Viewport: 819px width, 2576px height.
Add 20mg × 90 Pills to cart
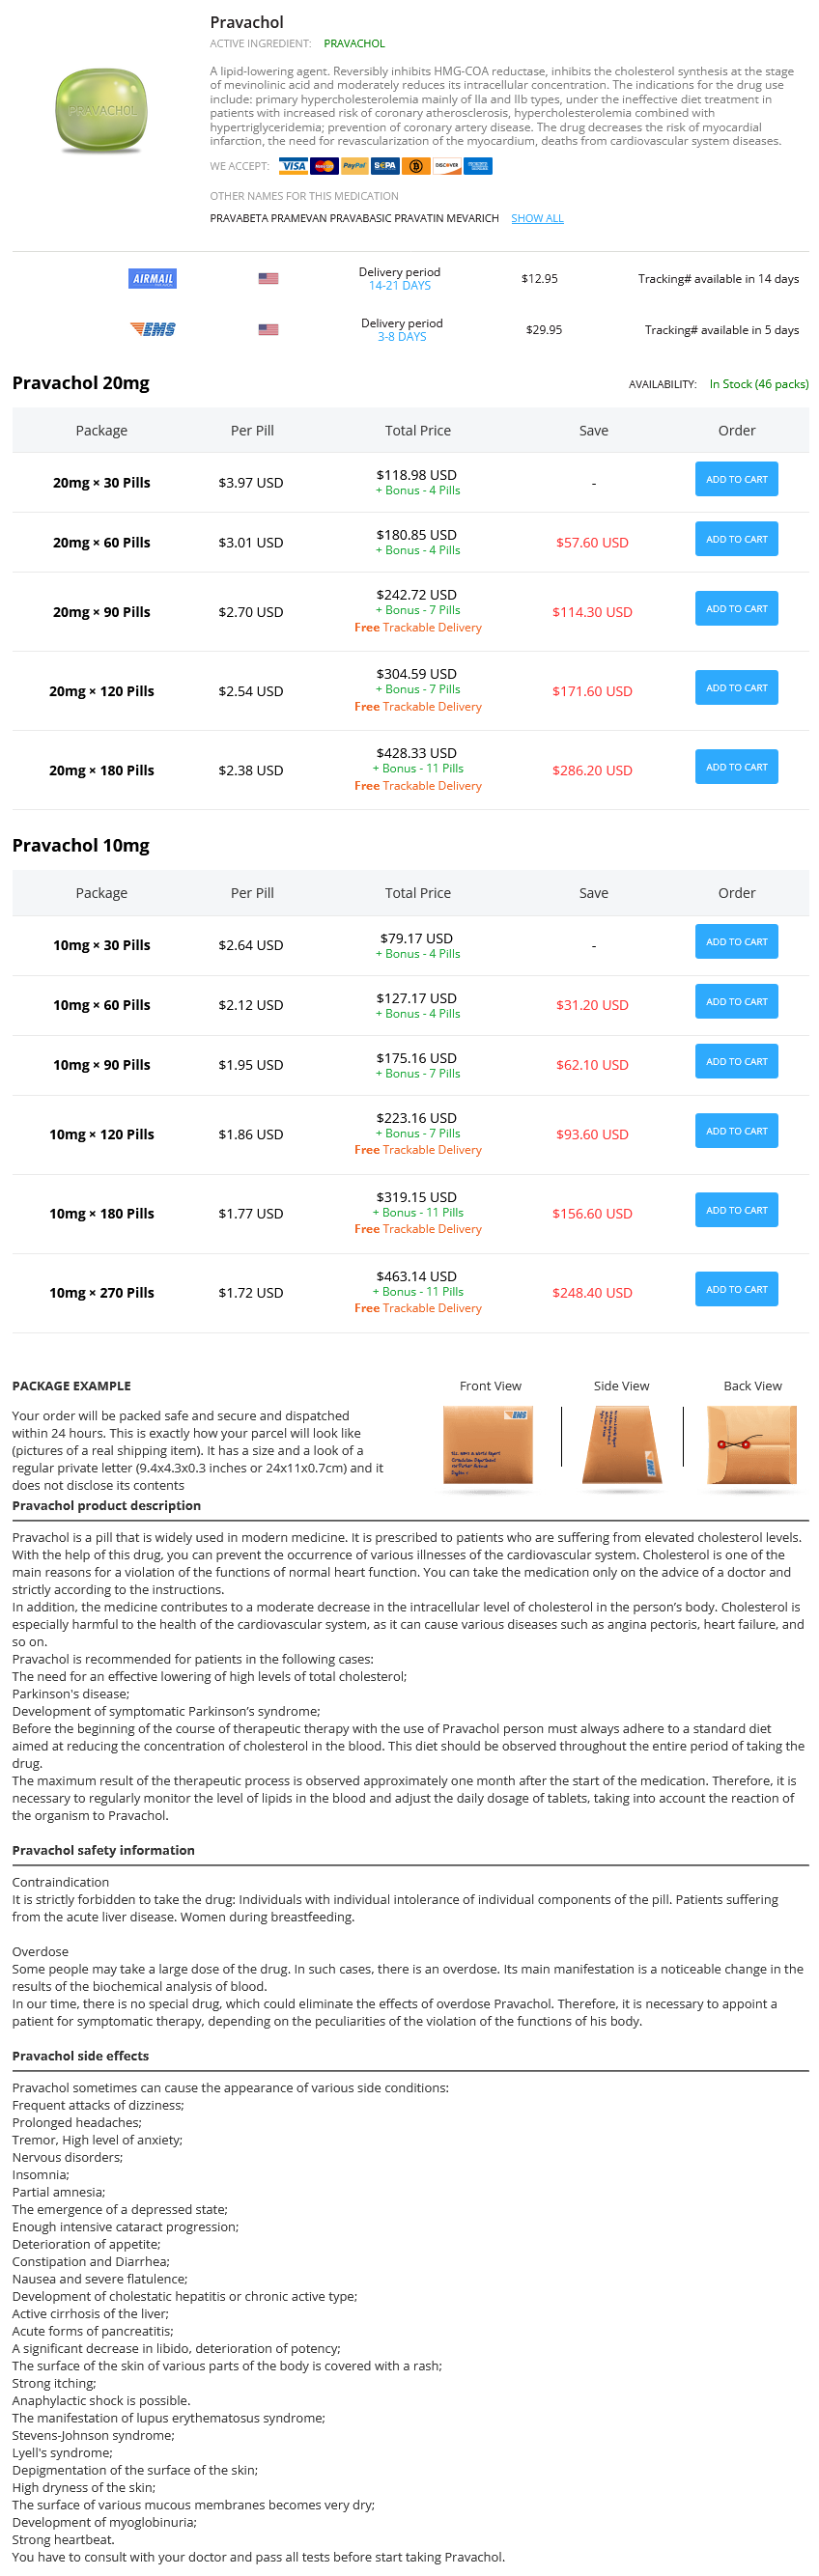(736, 608)
